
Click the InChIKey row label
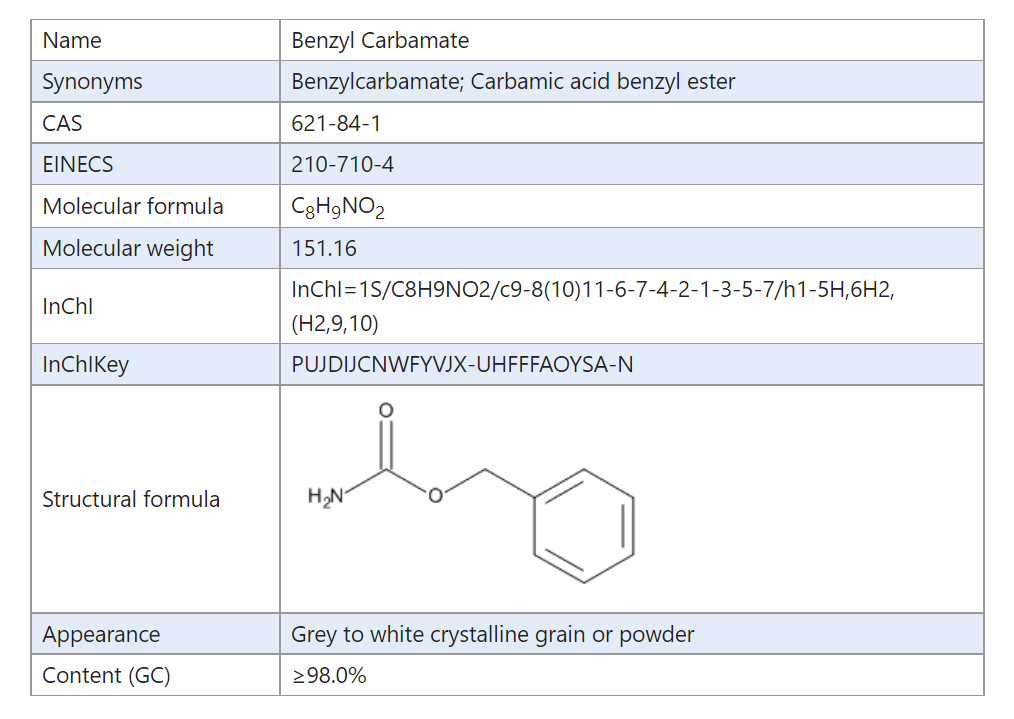(85, 365)
